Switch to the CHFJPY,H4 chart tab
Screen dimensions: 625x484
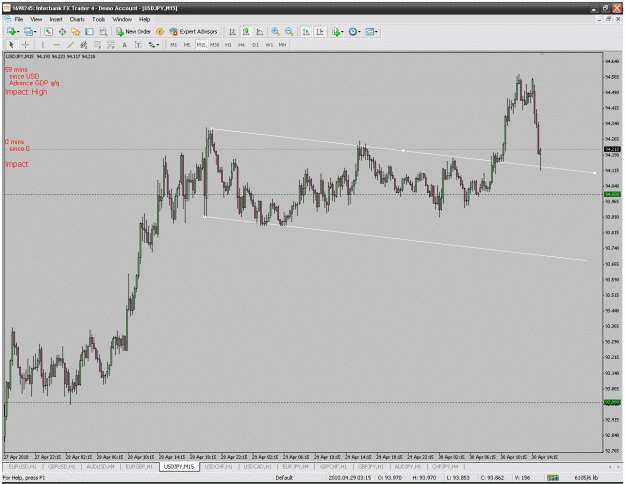[x=445, y=466]
